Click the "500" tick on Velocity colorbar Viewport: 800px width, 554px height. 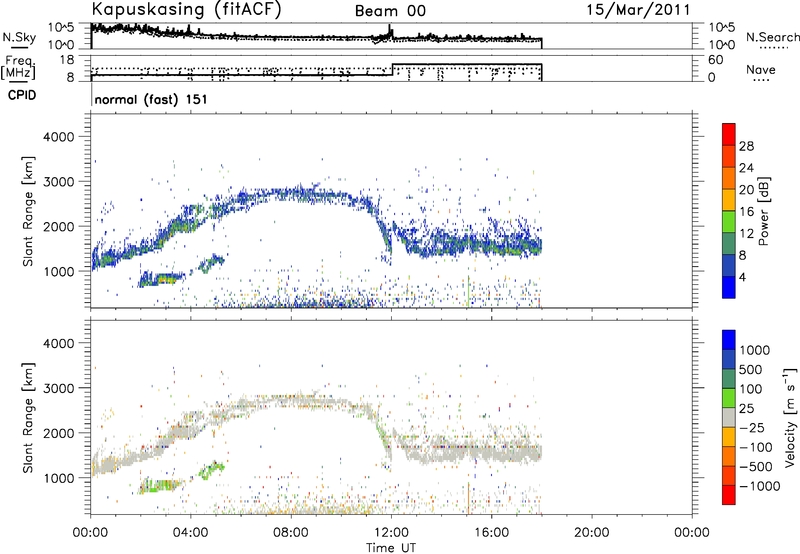pyautogui.click(x=750, y=369)
